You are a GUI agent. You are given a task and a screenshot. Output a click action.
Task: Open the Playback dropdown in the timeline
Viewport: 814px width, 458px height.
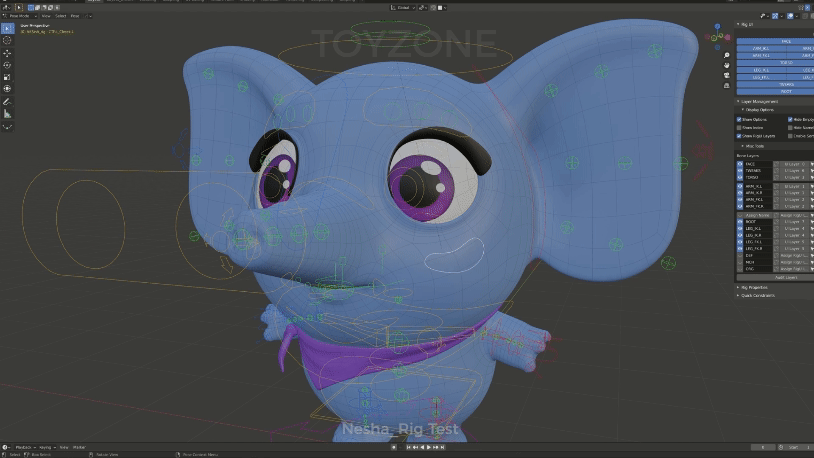tap(24, 447)
